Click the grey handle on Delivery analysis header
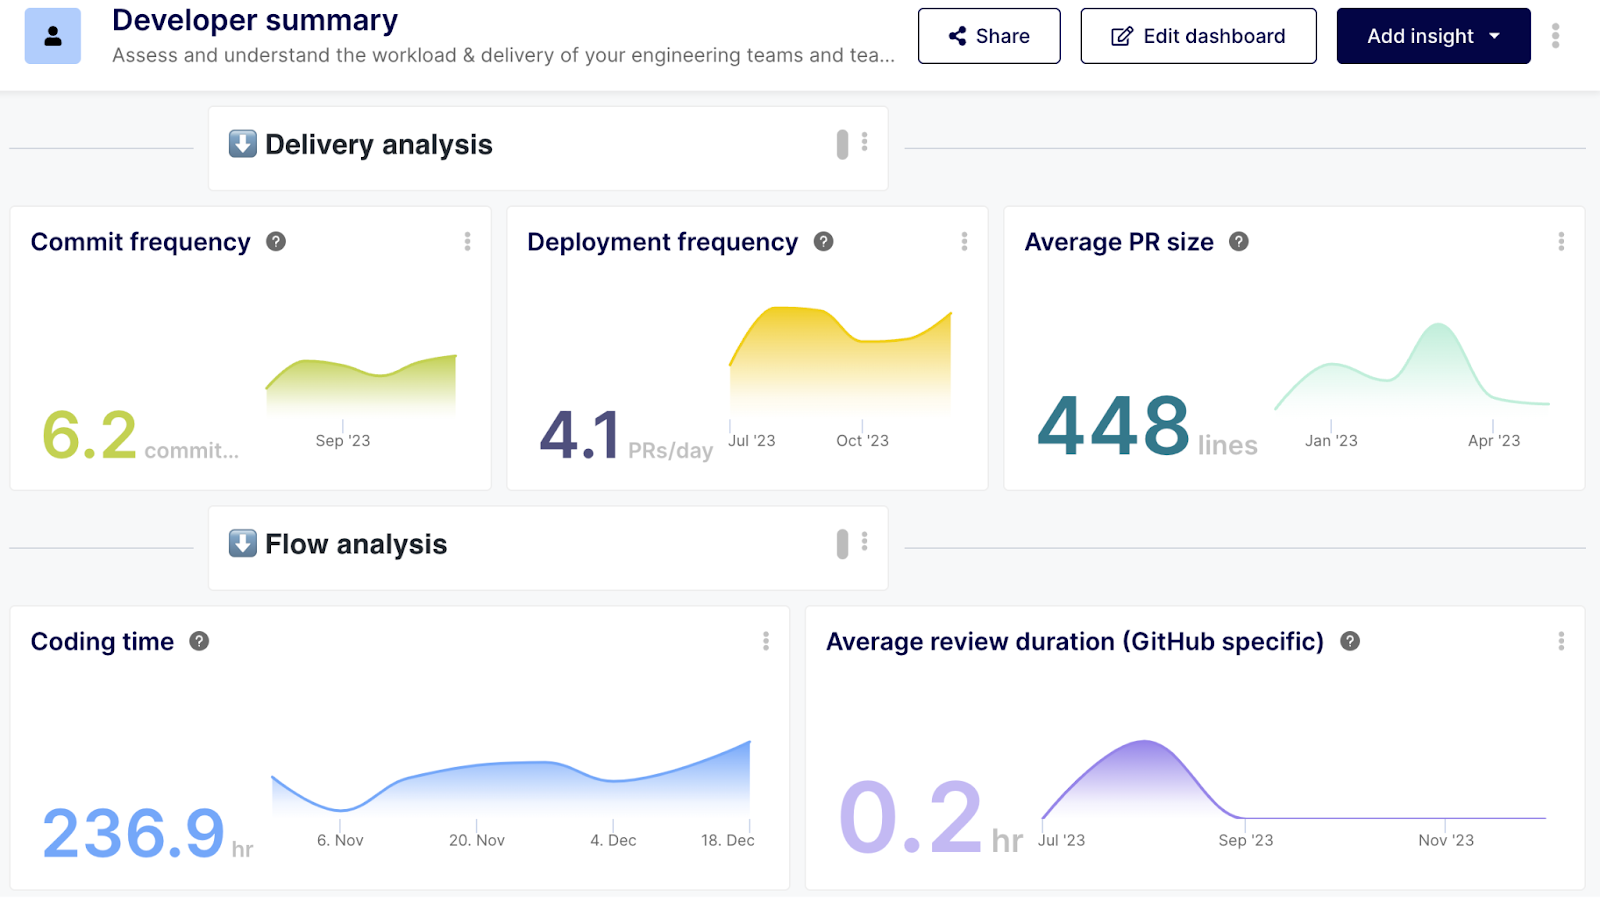The width and height of the screenshot is (1600, 898). click(842, 144)
